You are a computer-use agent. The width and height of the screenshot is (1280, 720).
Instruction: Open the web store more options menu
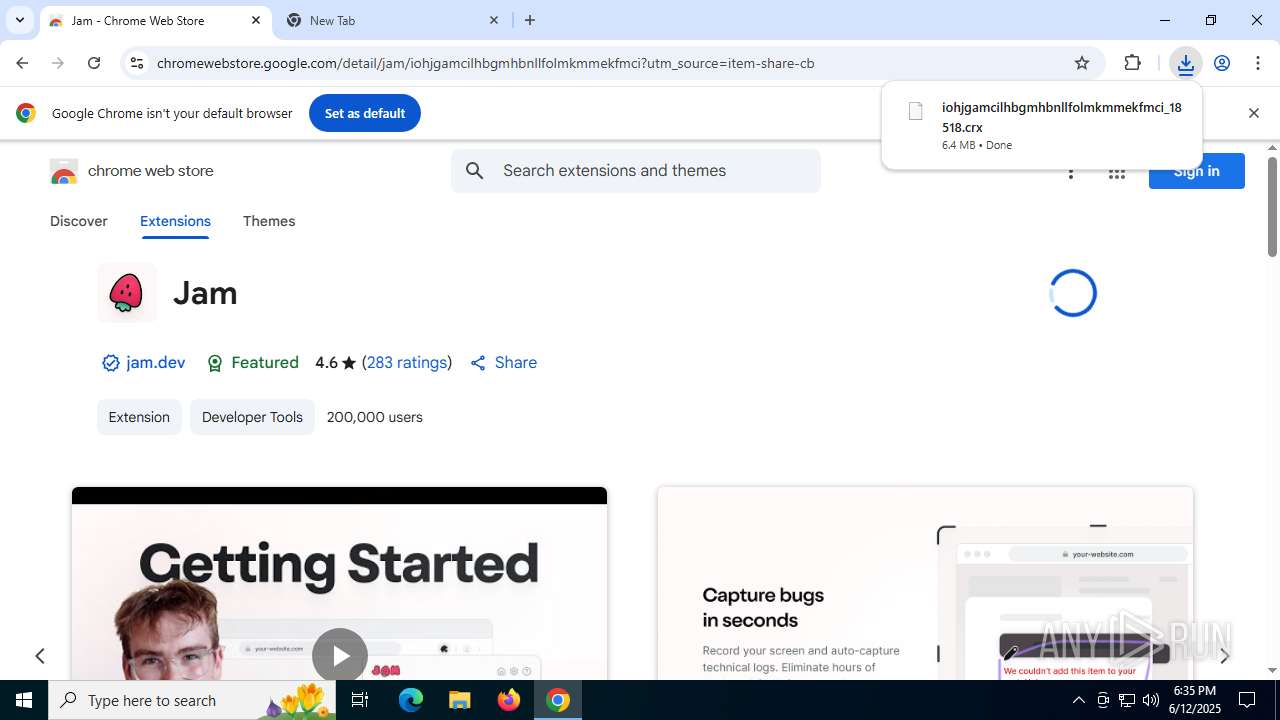(x=1071, y=173)
